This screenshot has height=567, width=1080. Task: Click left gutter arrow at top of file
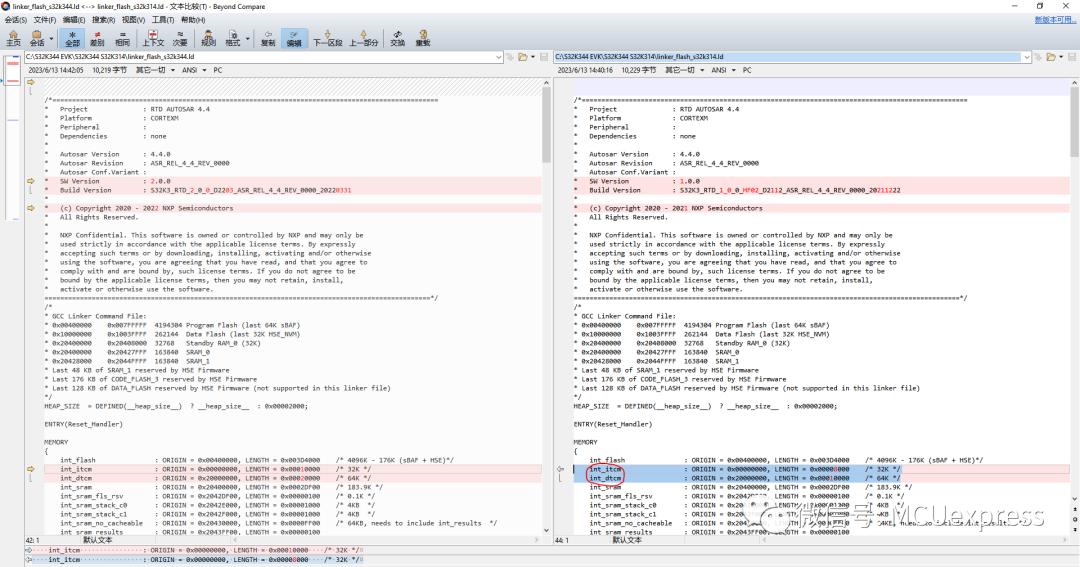[30, 82]
